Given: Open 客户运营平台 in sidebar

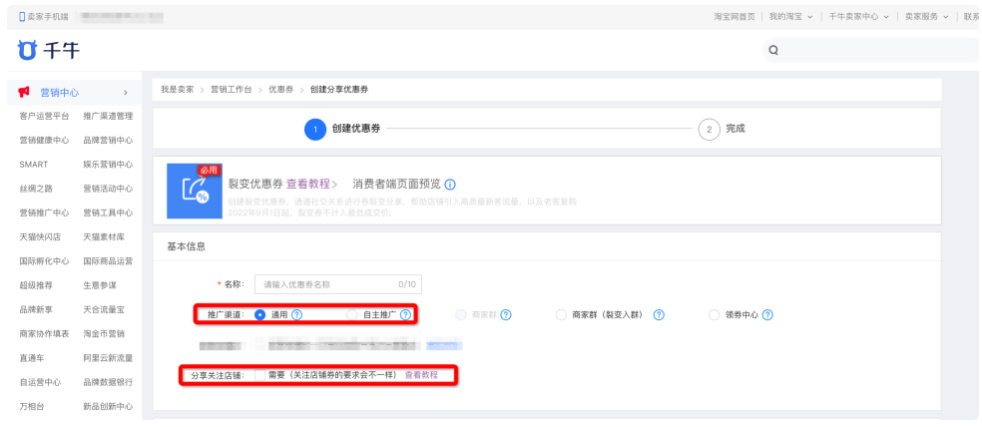Looking at the screenshot, I should click(x=44, y=116).
